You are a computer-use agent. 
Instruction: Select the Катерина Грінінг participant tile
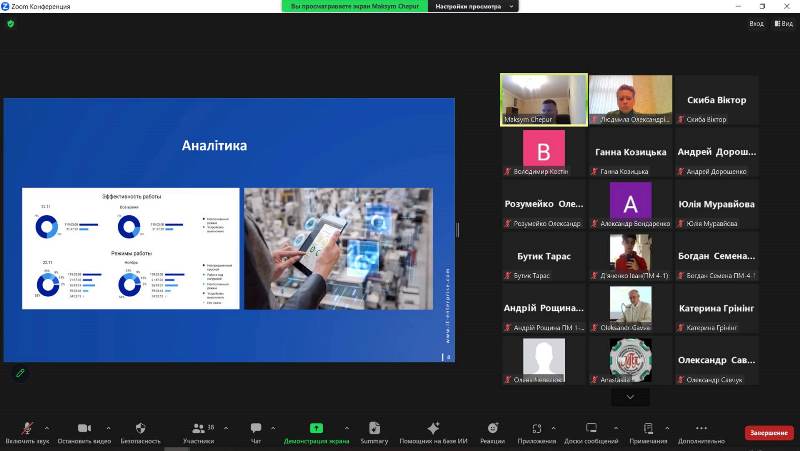point(716,308)
